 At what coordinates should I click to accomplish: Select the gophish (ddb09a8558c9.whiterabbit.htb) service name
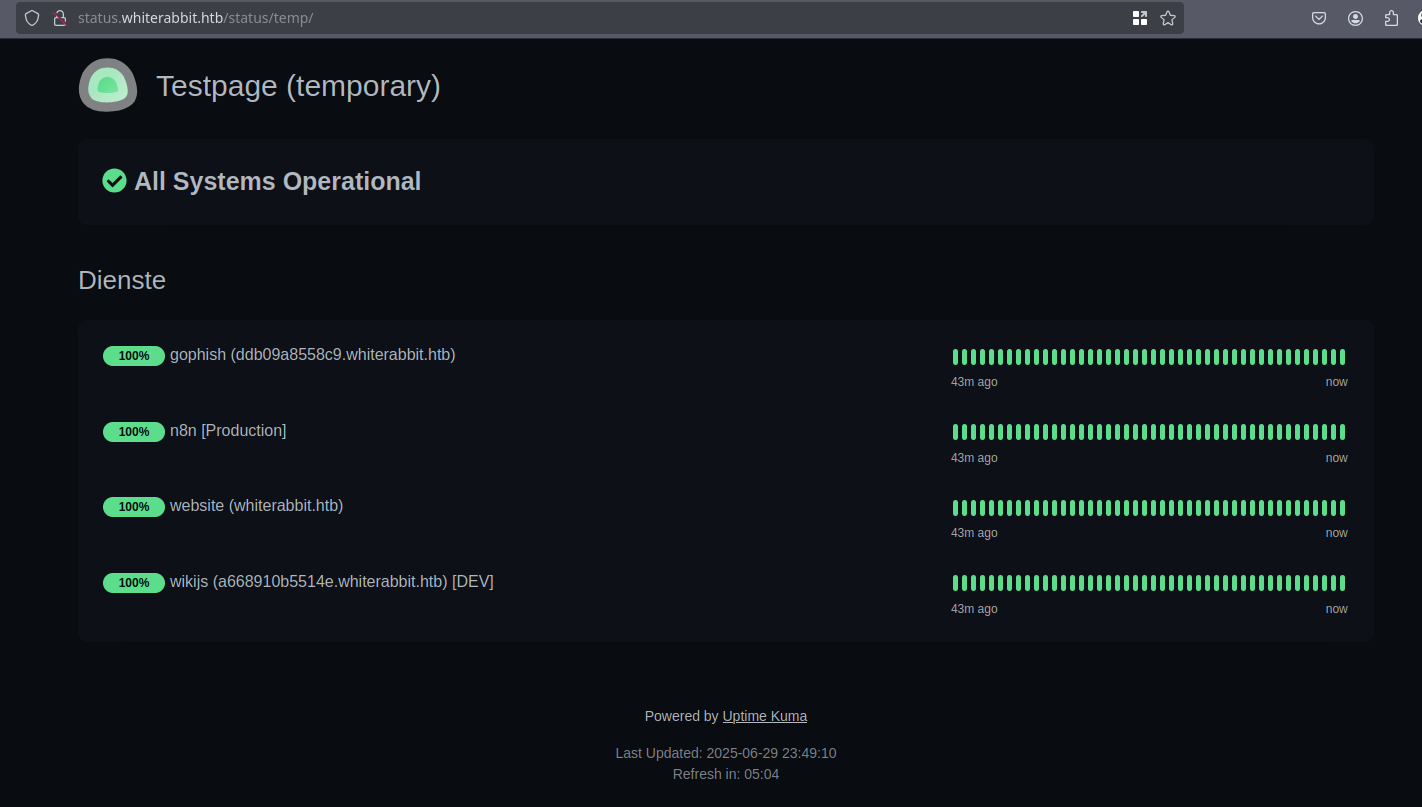click(x=312, y=355)
